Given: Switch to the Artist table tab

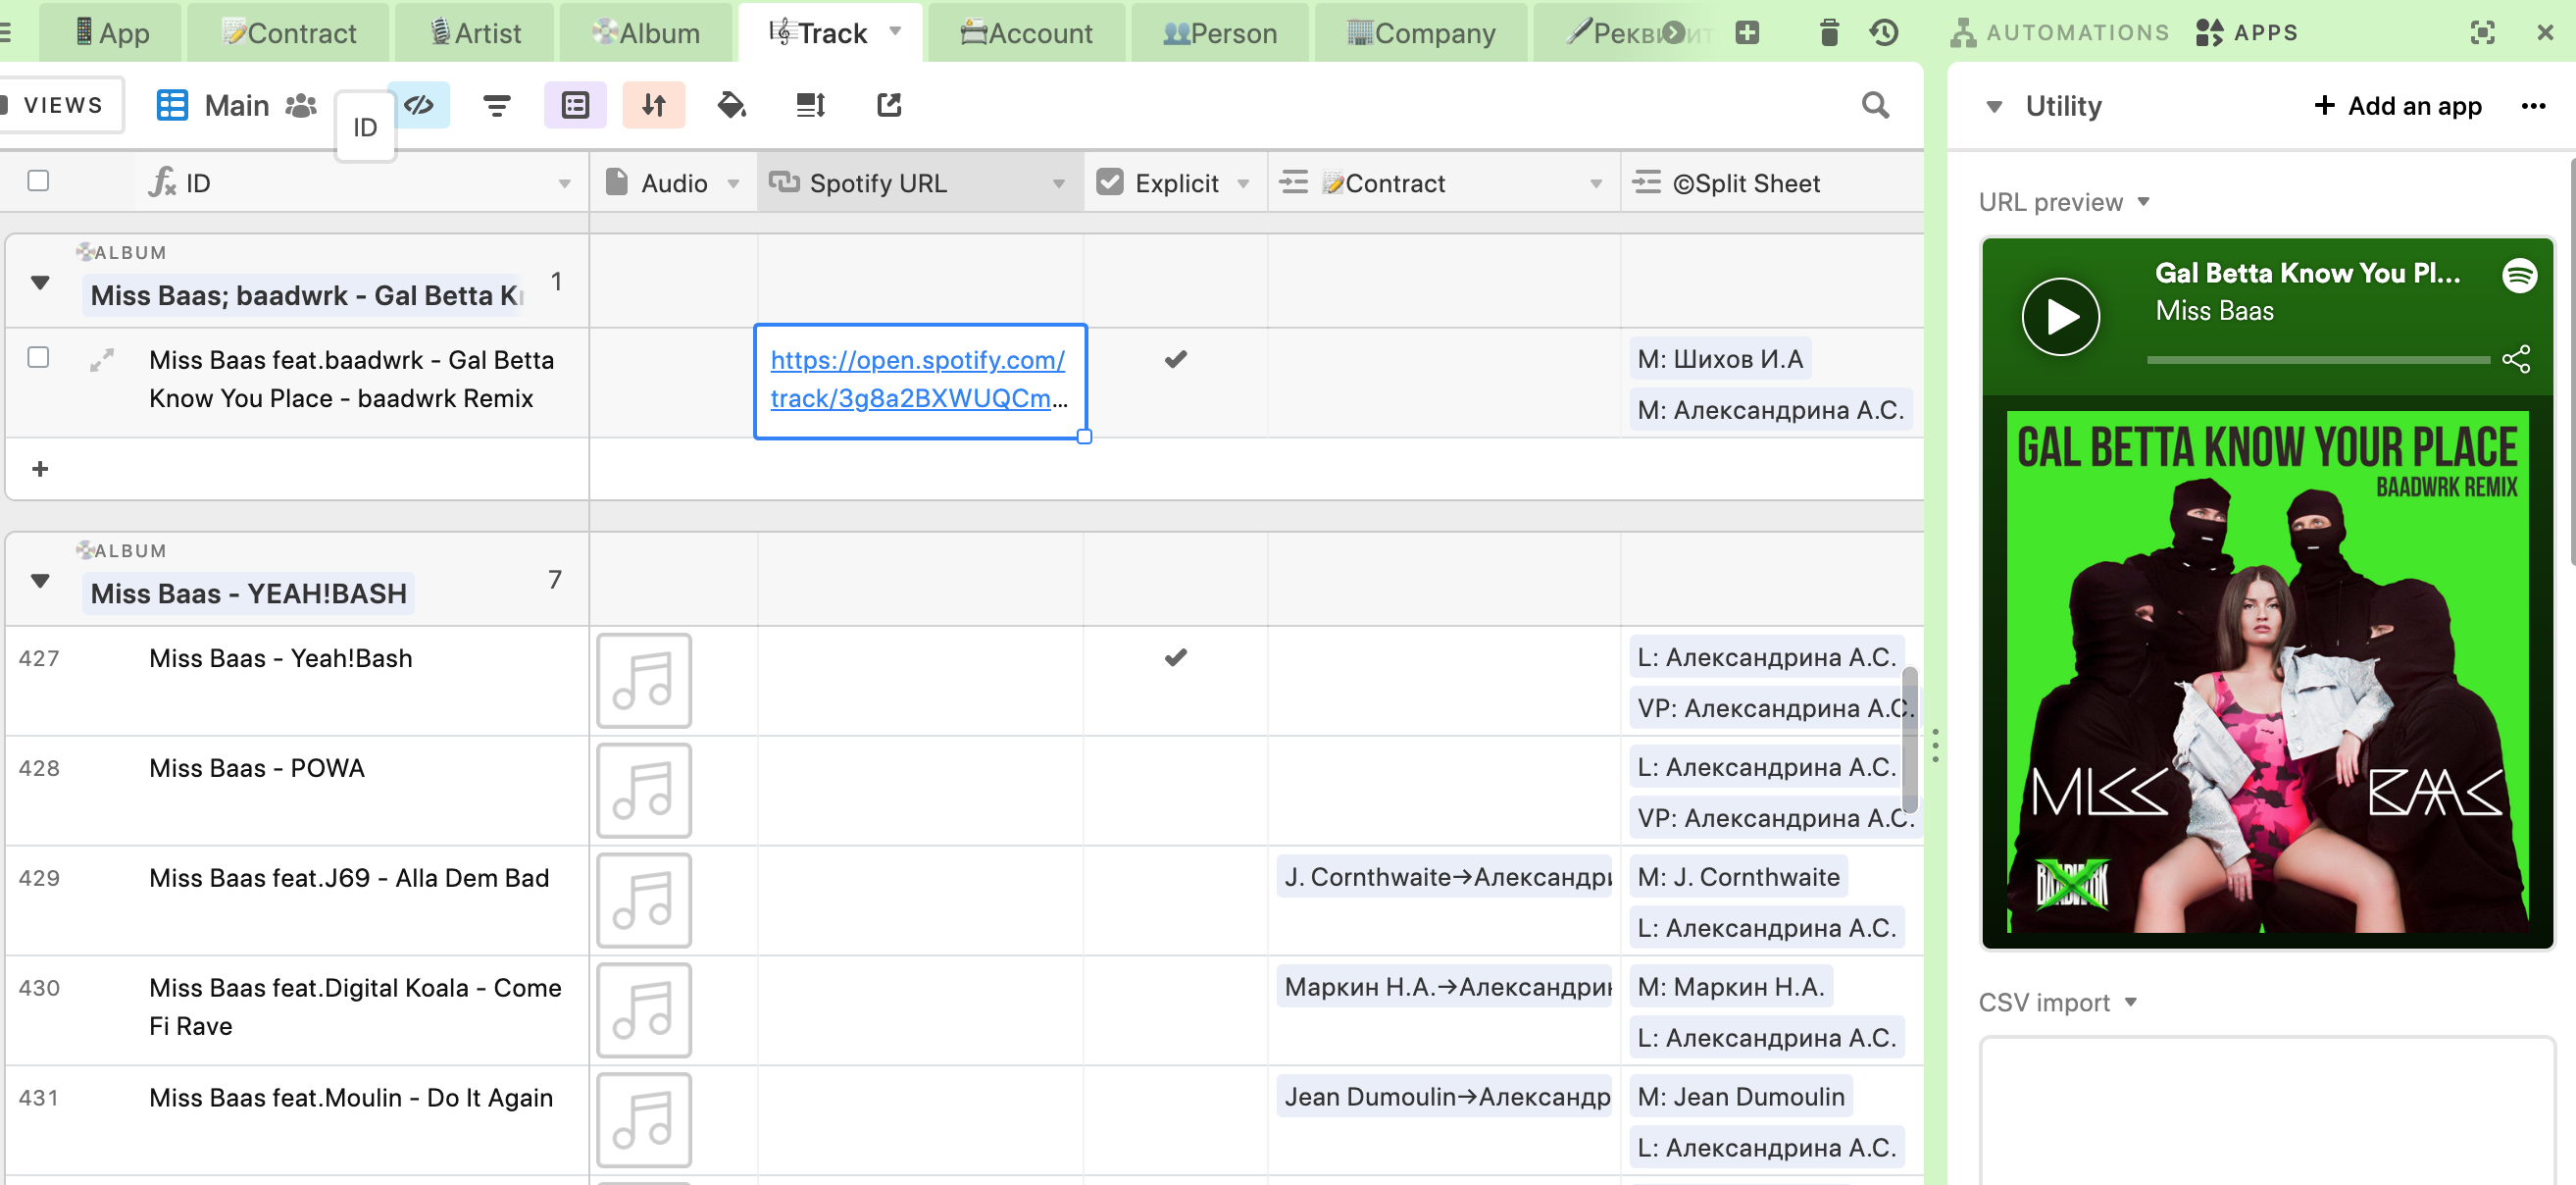Looking at the screenshot, I should (475, 33).
